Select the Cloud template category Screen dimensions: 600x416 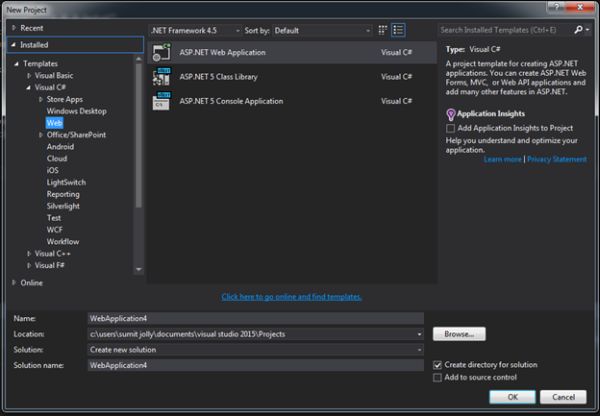click(x=57, y=159)
